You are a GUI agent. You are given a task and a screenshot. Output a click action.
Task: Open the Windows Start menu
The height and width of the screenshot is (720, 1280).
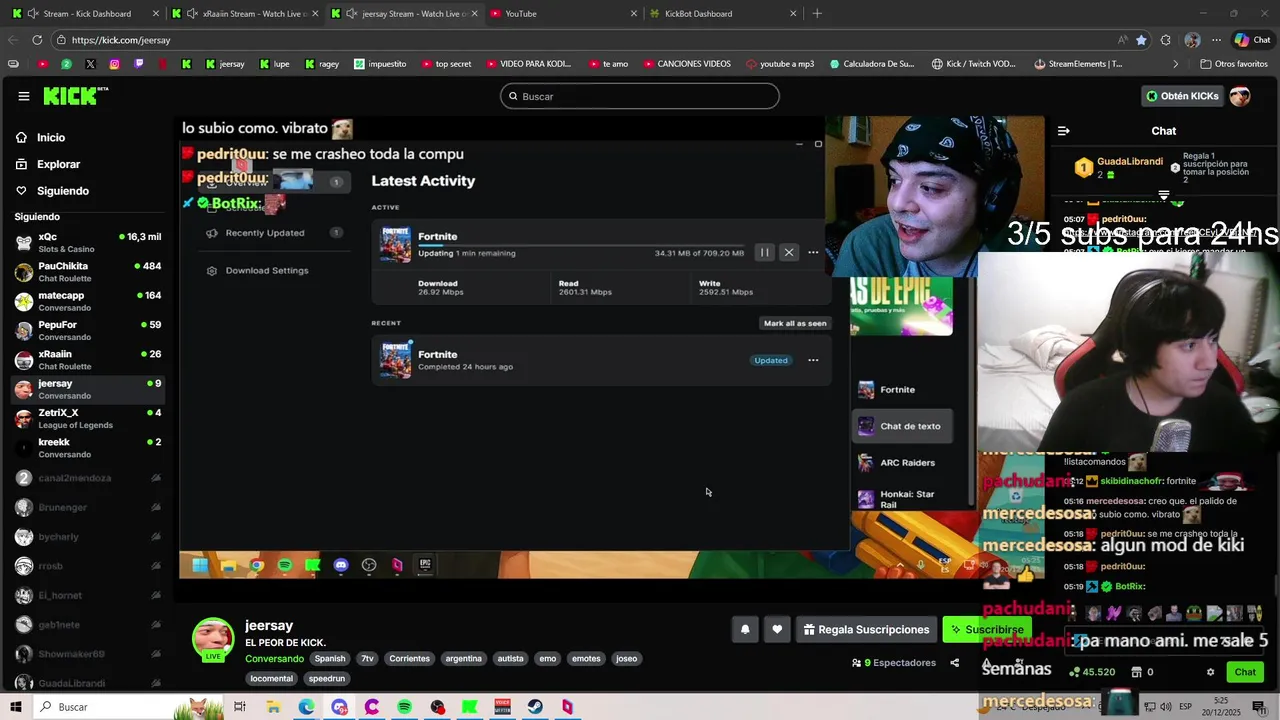click(16, 707)
